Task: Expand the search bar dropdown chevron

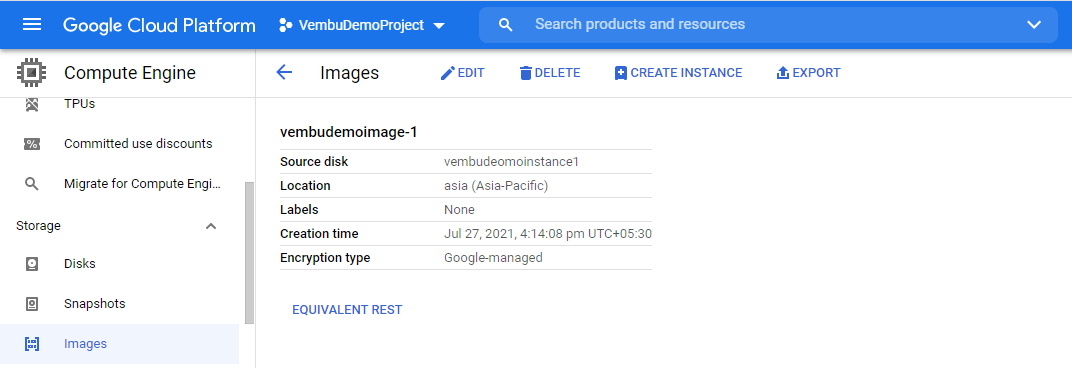Action: coord(1033,25)
